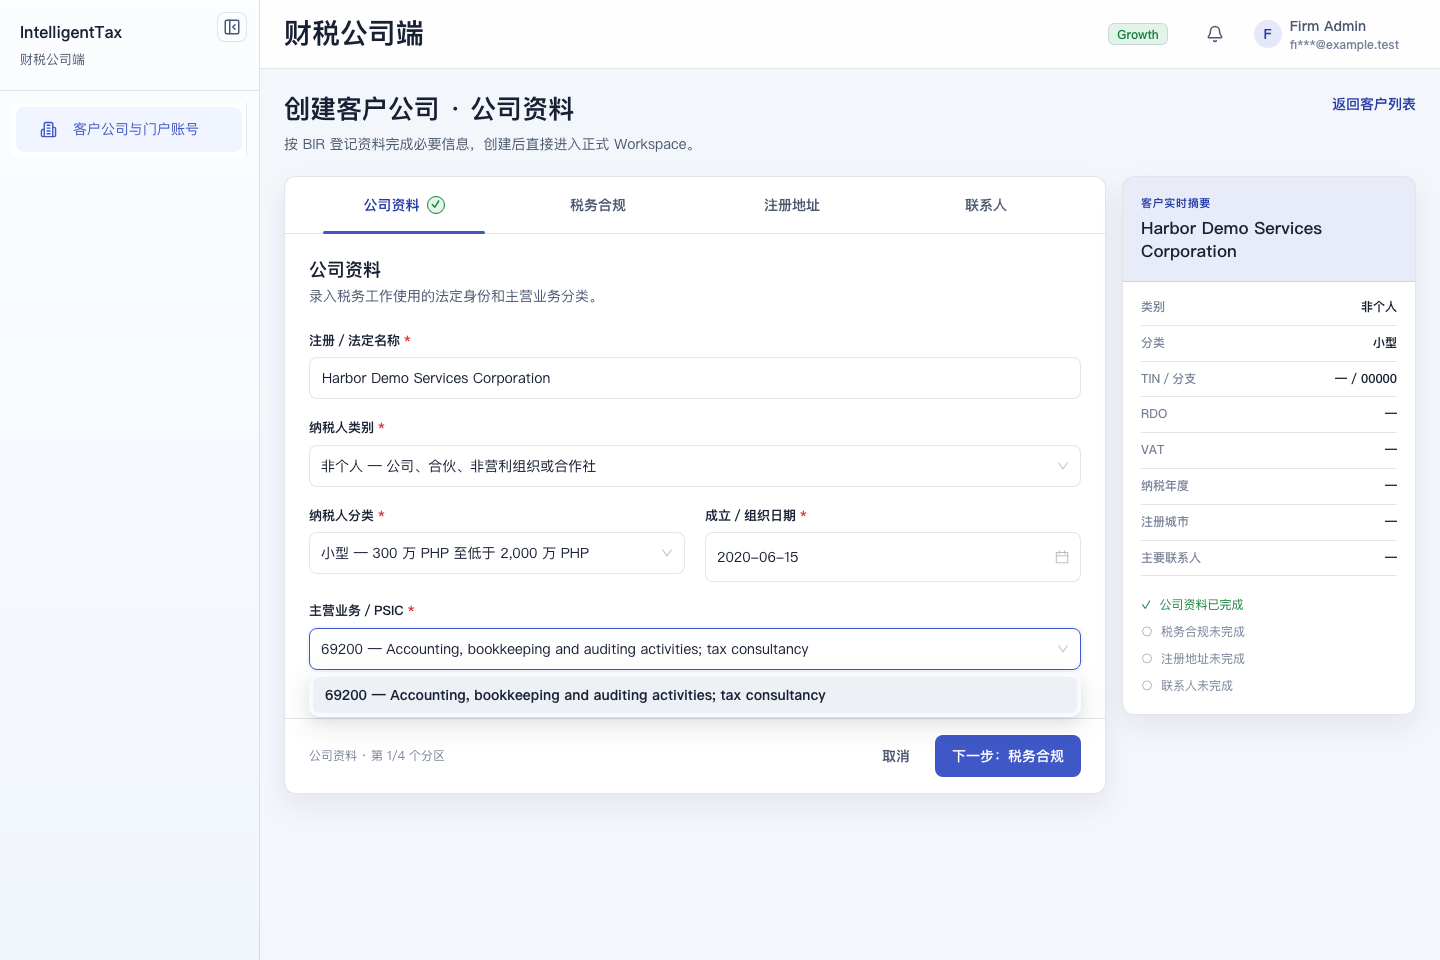Click the 取消 button

click(896, 756)
